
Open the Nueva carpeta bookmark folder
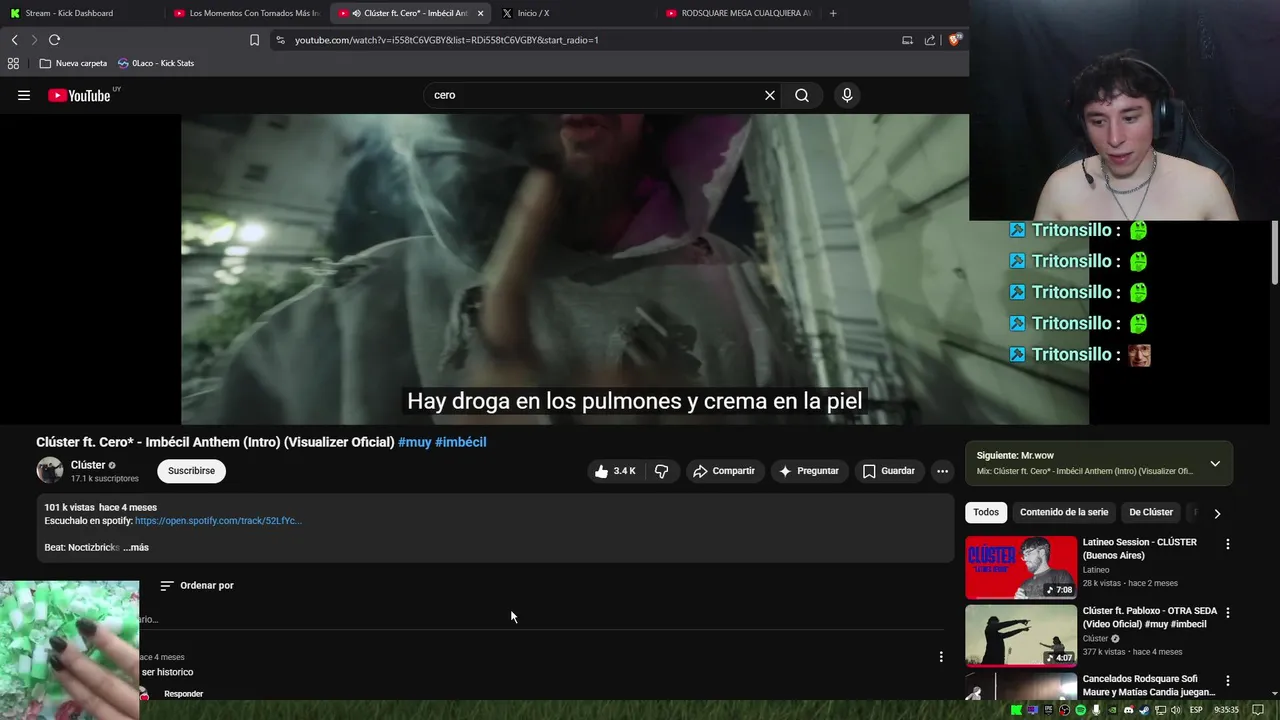pos(73,63)
